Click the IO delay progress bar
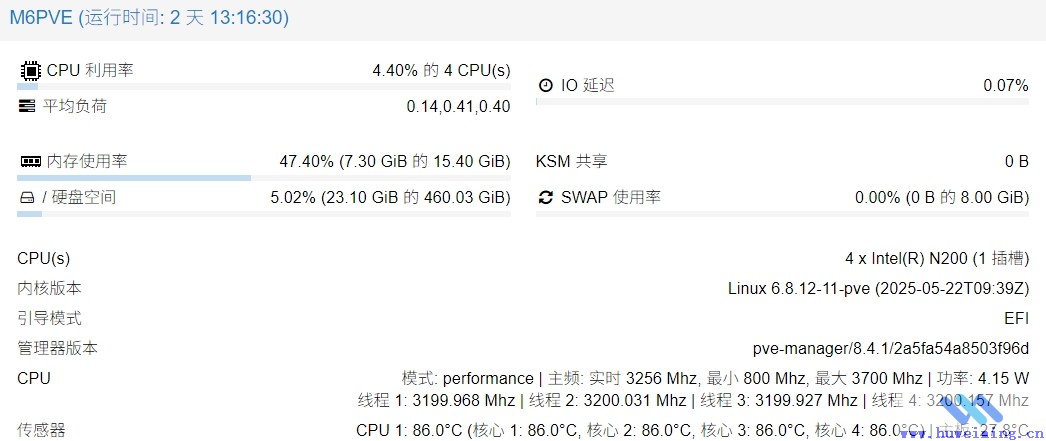Viewport: 1046px width, 441px height. tap(782, 101)
